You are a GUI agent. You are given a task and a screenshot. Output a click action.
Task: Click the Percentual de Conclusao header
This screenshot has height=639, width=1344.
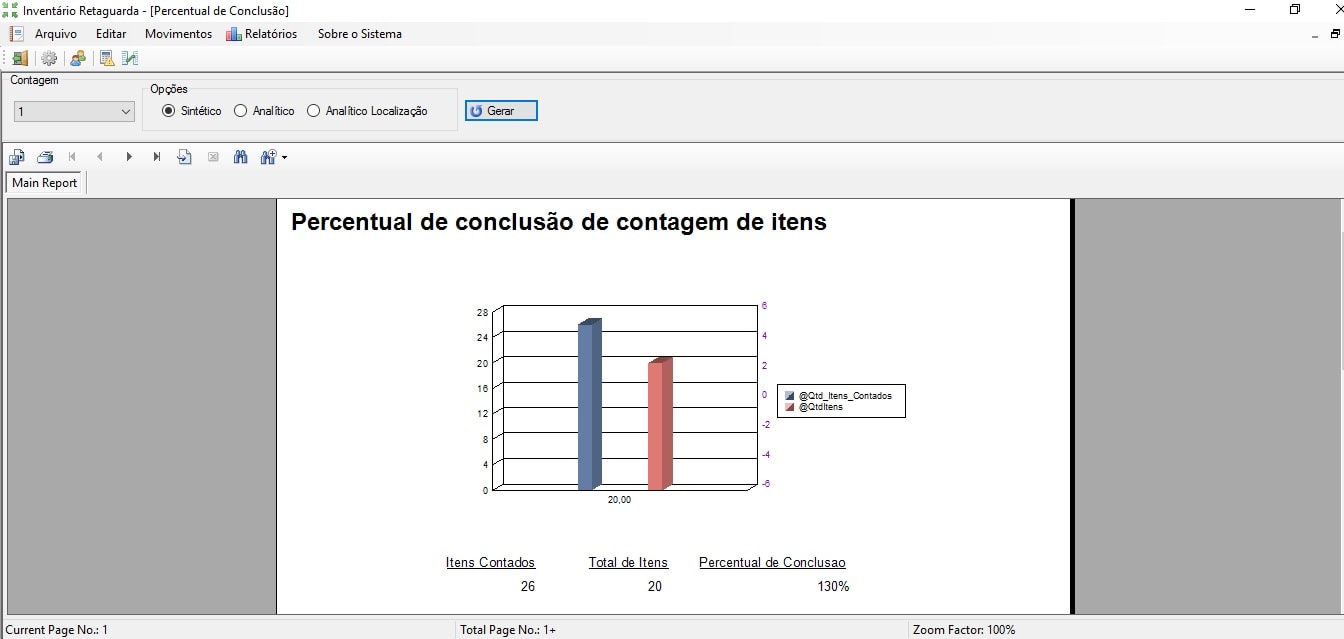pyautogui.click(x=772, y=563)
